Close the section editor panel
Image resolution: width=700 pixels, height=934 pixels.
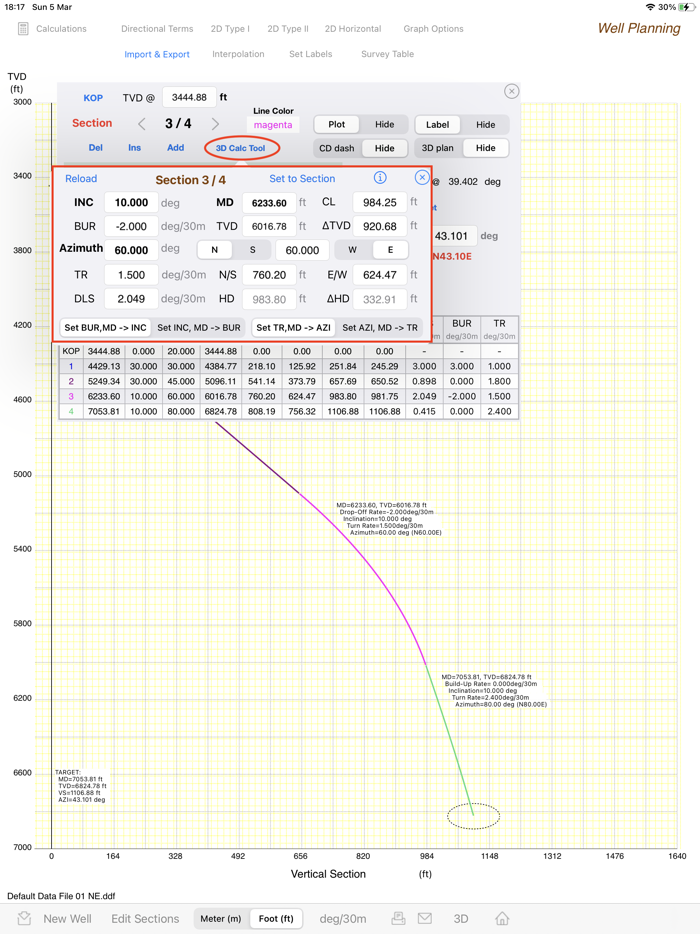click(x=511, y=91)
